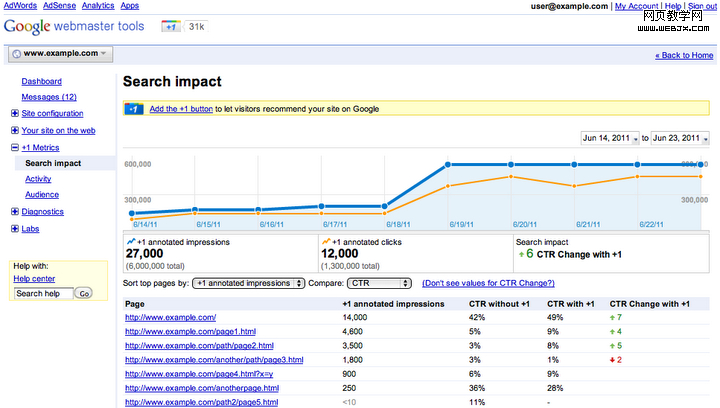
Task: Expand Your site on the web
Action: (15, 130)
